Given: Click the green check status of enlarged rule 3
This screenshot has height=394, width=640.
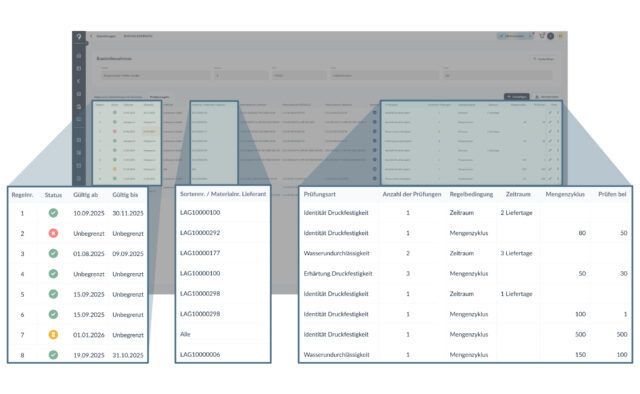Looking at the screenshot, I should pos(53,253).
